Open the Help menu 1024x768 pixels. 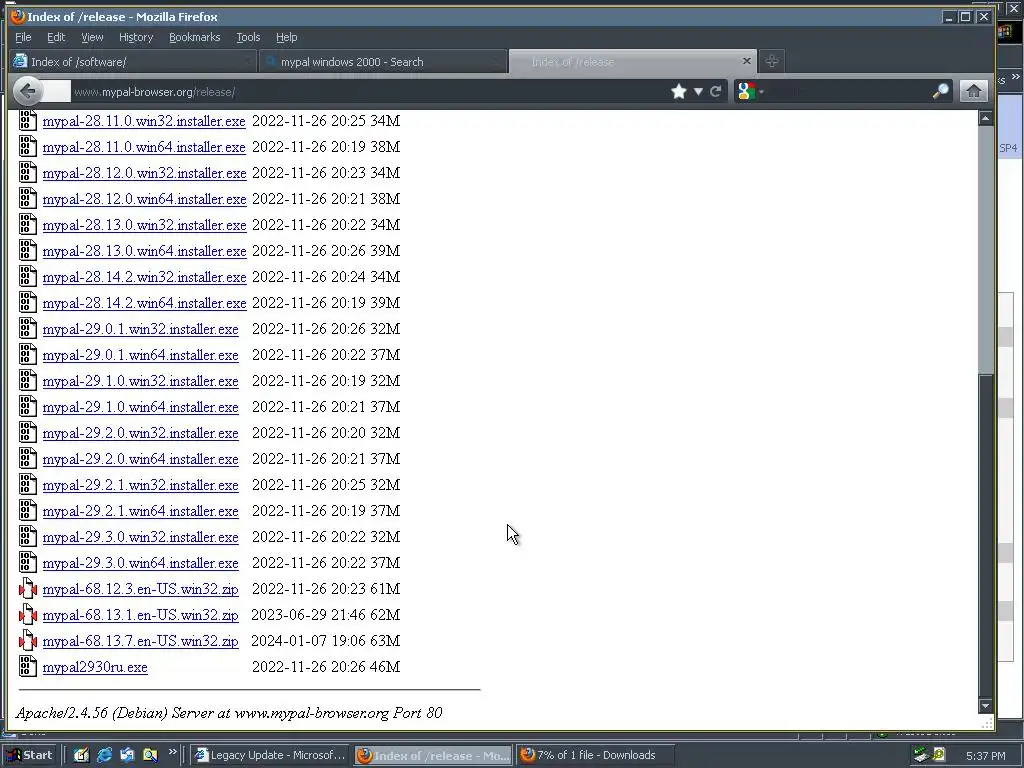(x=287, y=37)
